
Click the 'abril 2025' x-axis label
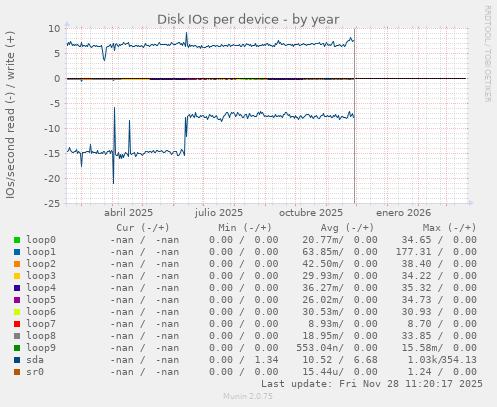pyautogui.click(x=128, y=213)
